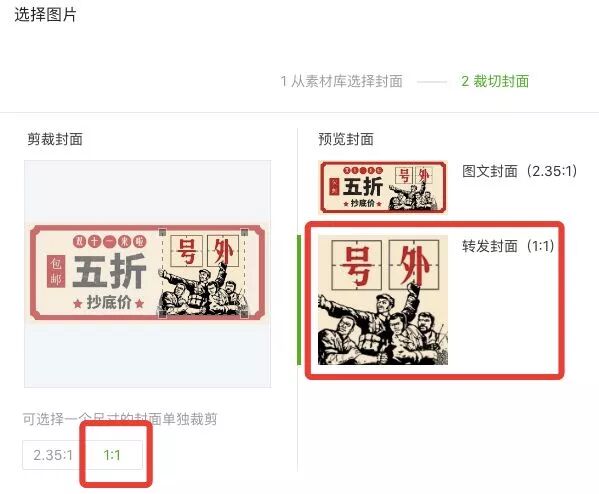The width and height of the screenshot is (599, 494).
Task: Click the 五折 text in crop canvas
Action: [x=110, y=271]
